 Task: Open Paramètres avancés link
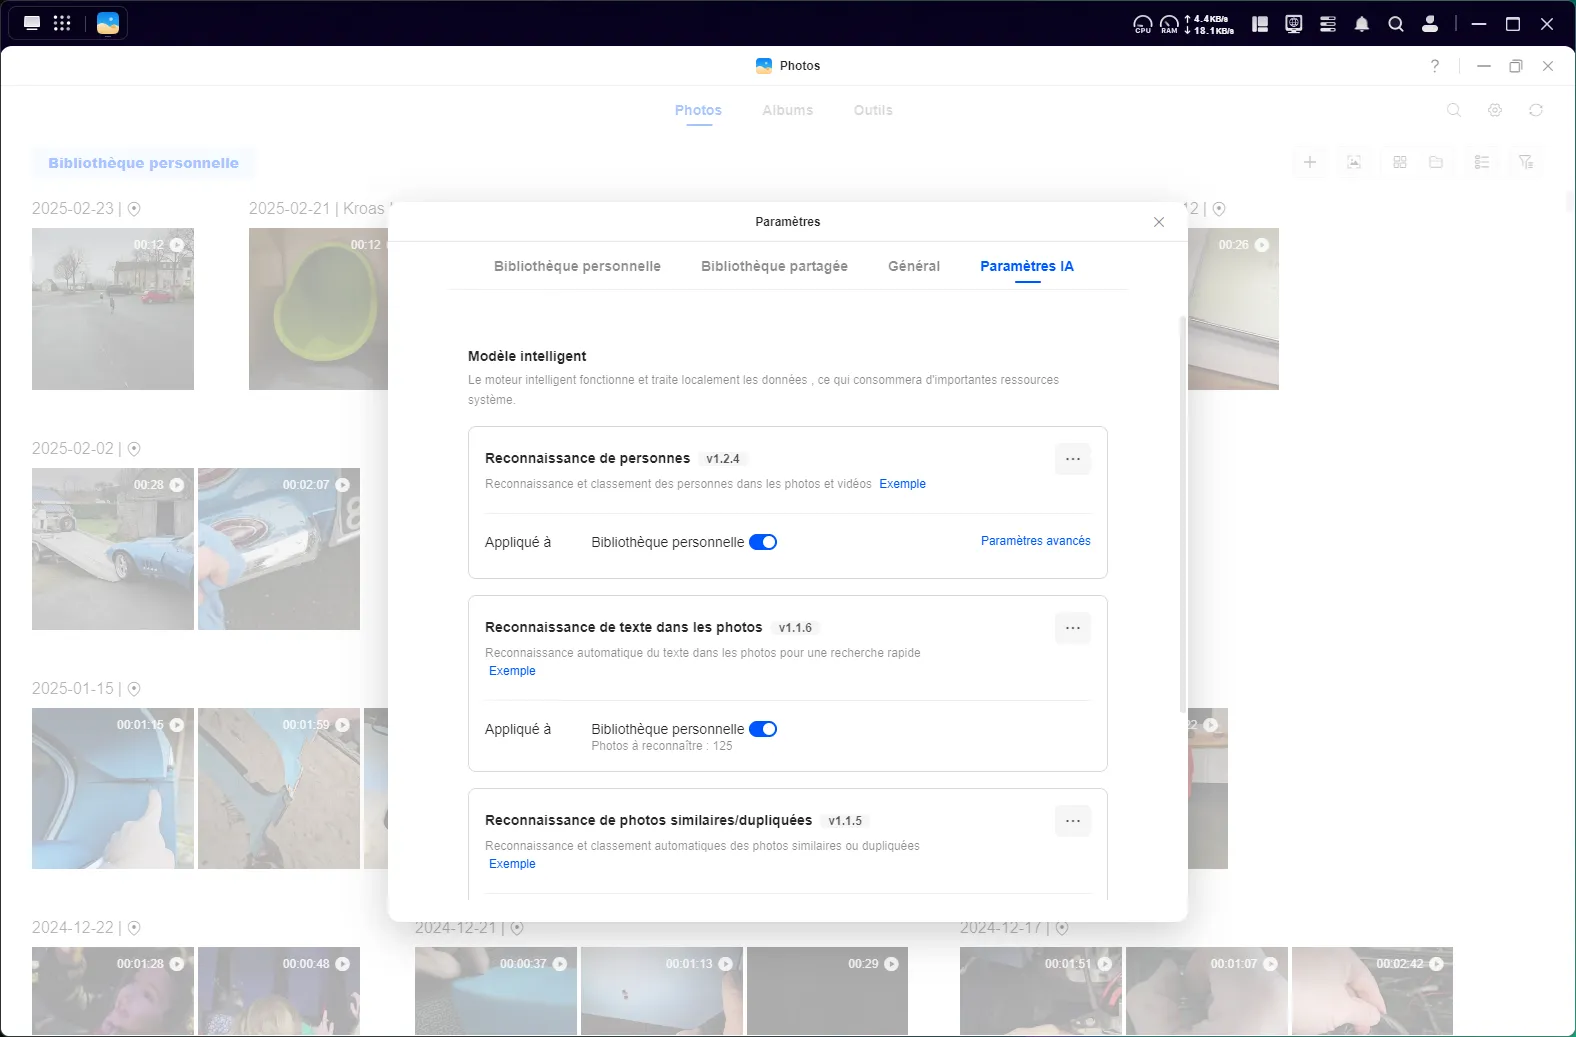click(1035, 541)
